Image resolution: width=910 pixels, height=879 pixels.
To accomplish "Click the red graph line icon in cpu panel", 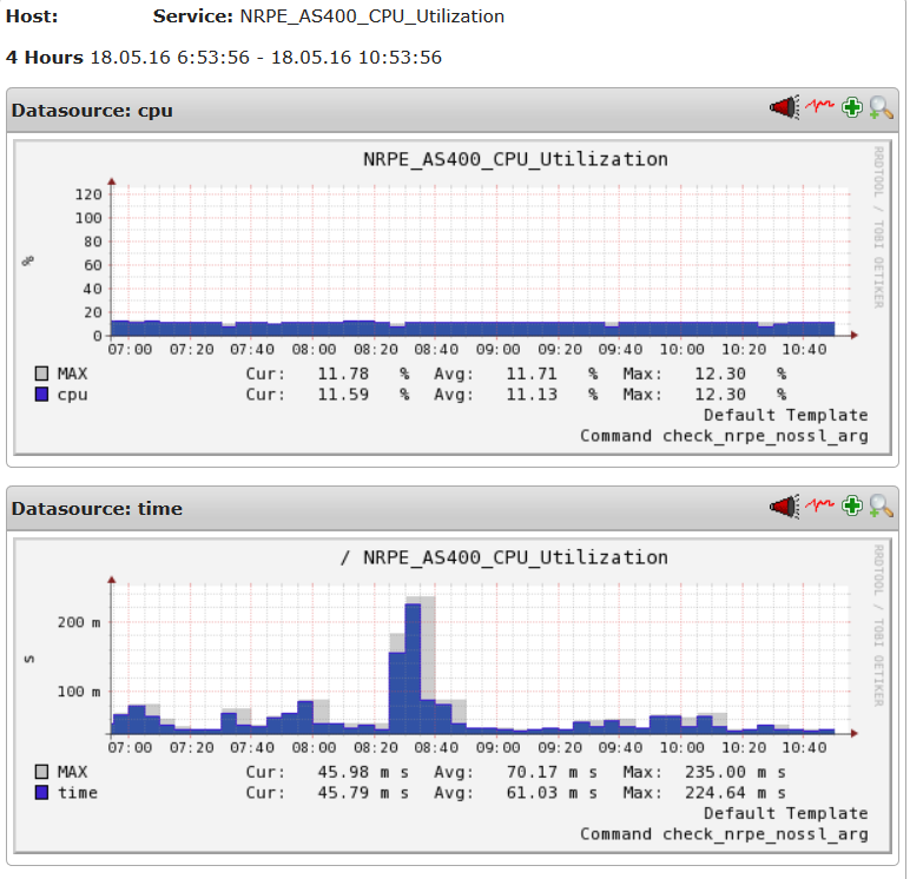I will point(820,107).
